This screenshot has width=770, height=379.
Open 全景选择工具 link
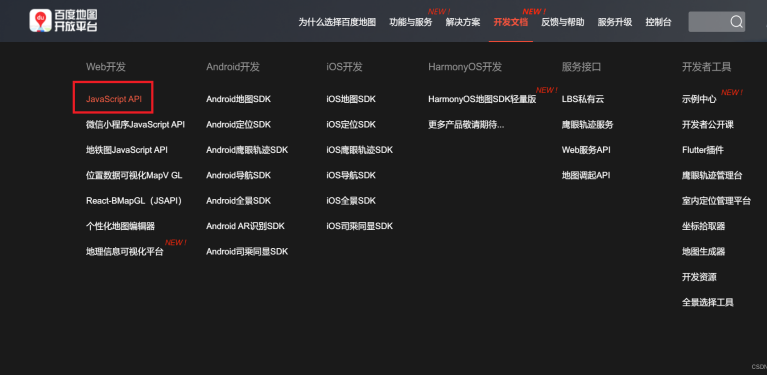pyautogui.click(x=708, y=302)
